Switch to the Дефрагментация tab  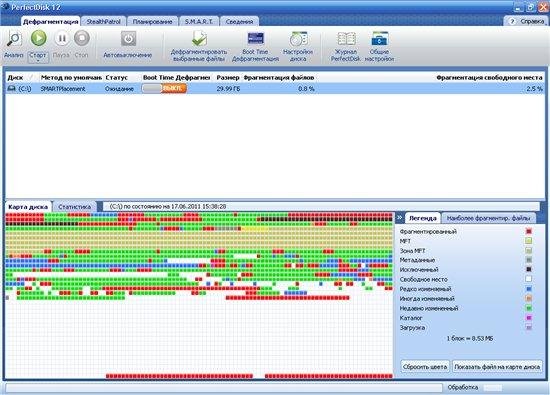tap(51, 21)
